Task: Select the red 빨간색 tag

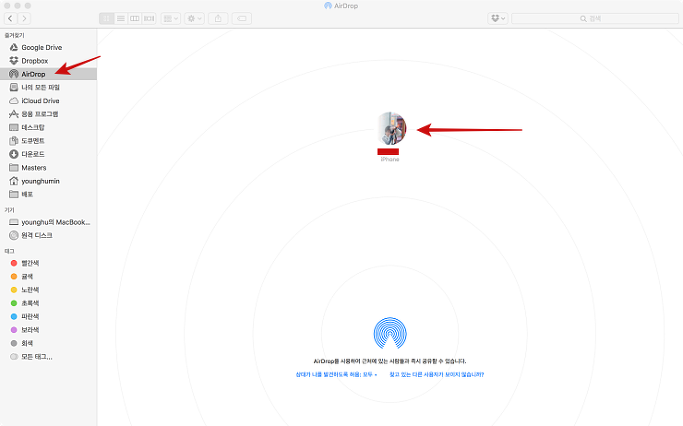Action: 48,263
